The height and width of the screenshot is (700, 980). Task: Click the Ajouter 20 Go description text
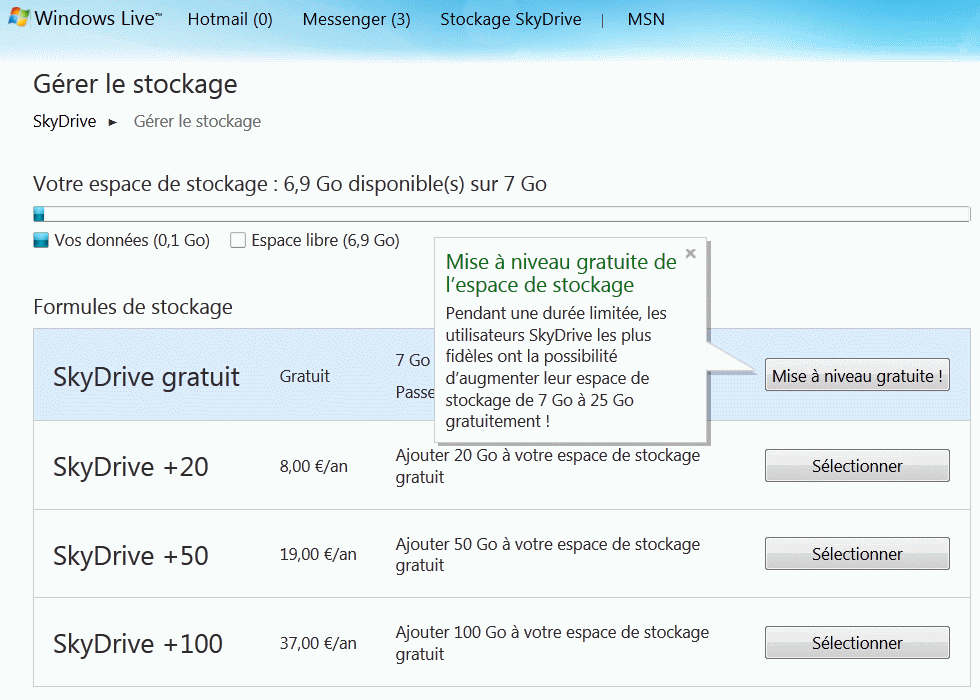pyautogui.click(x=548, y=466)
